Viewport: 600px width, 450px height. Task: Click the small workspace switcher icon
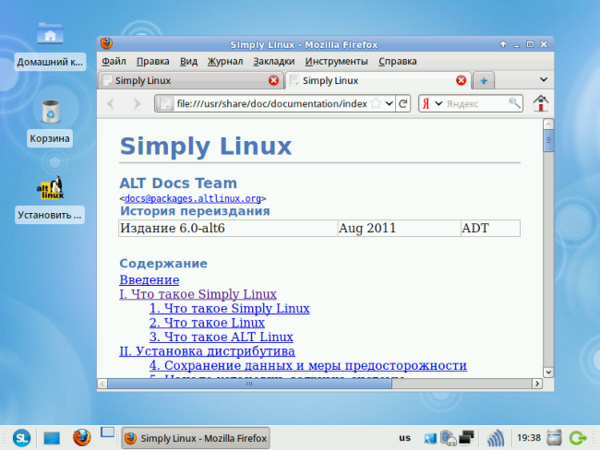[107, 432]
